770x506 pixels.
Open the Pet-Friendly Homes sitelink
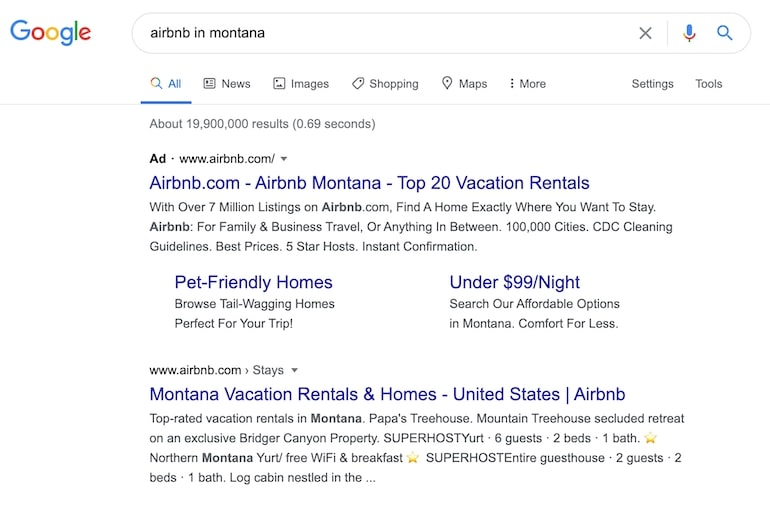tap(253, 282)
